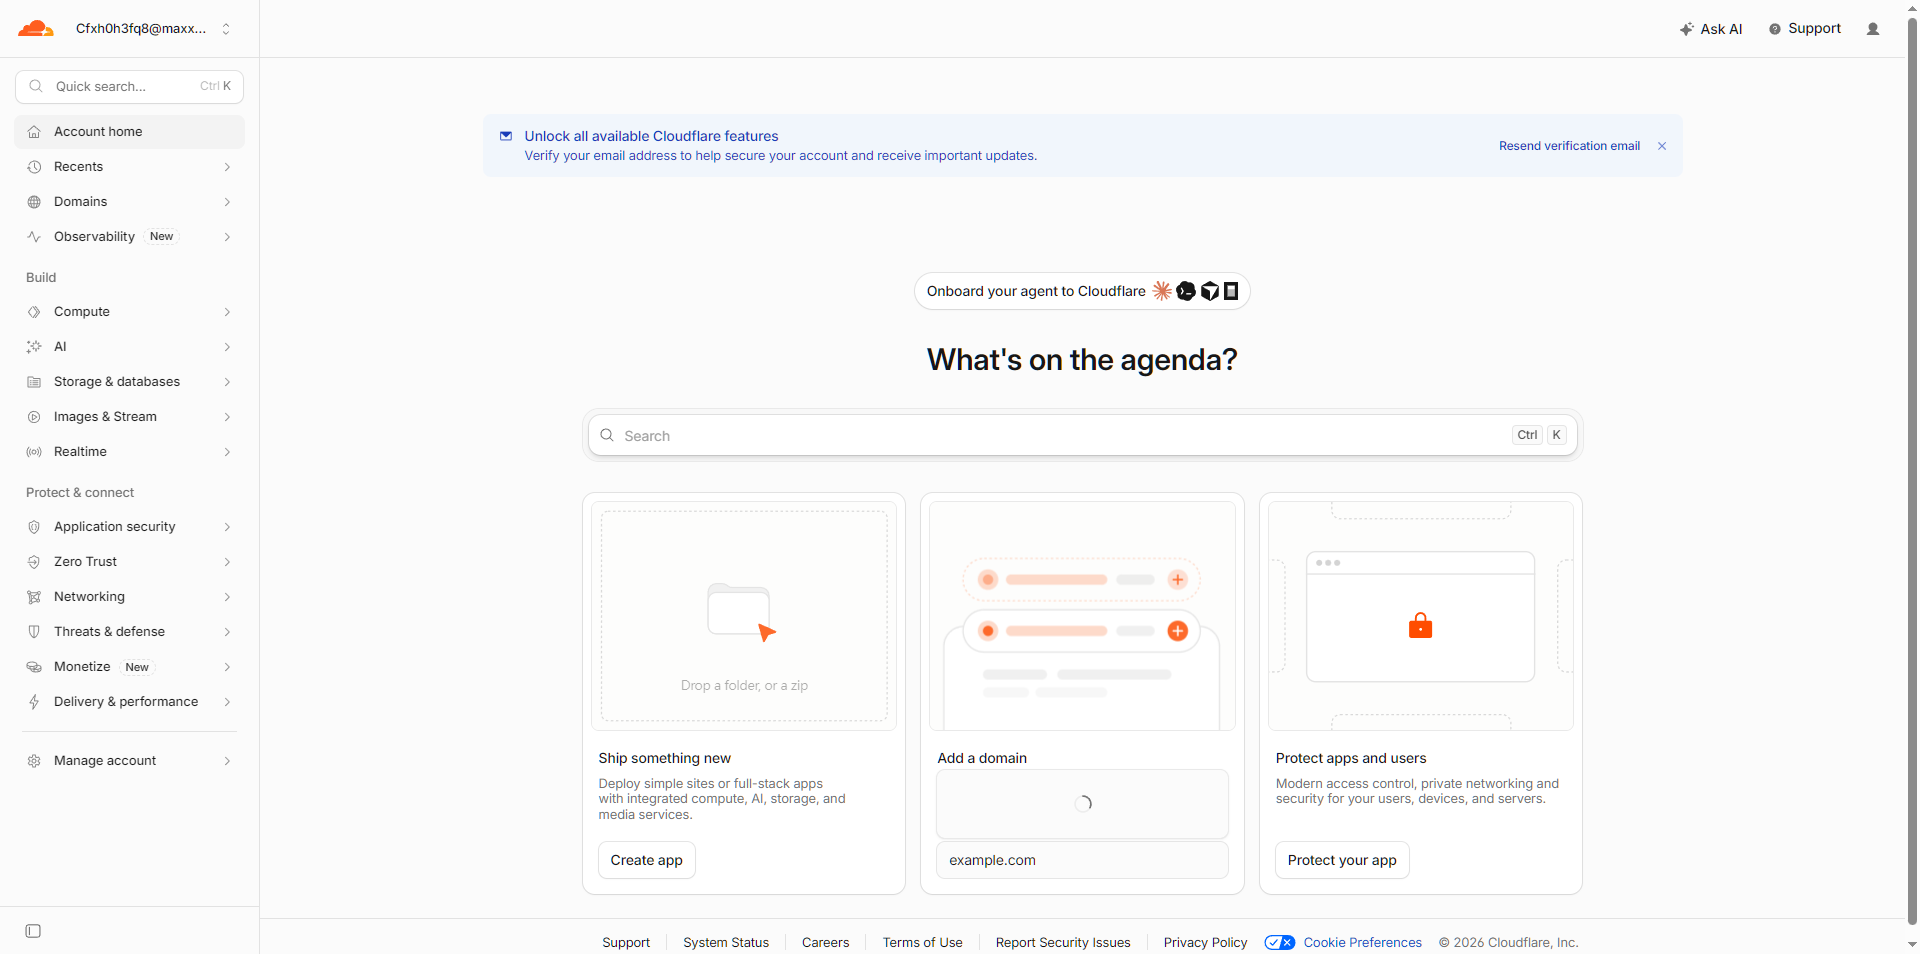Click the Drop a folder upload area
The image size is (1920, 954).
(744, 616)
